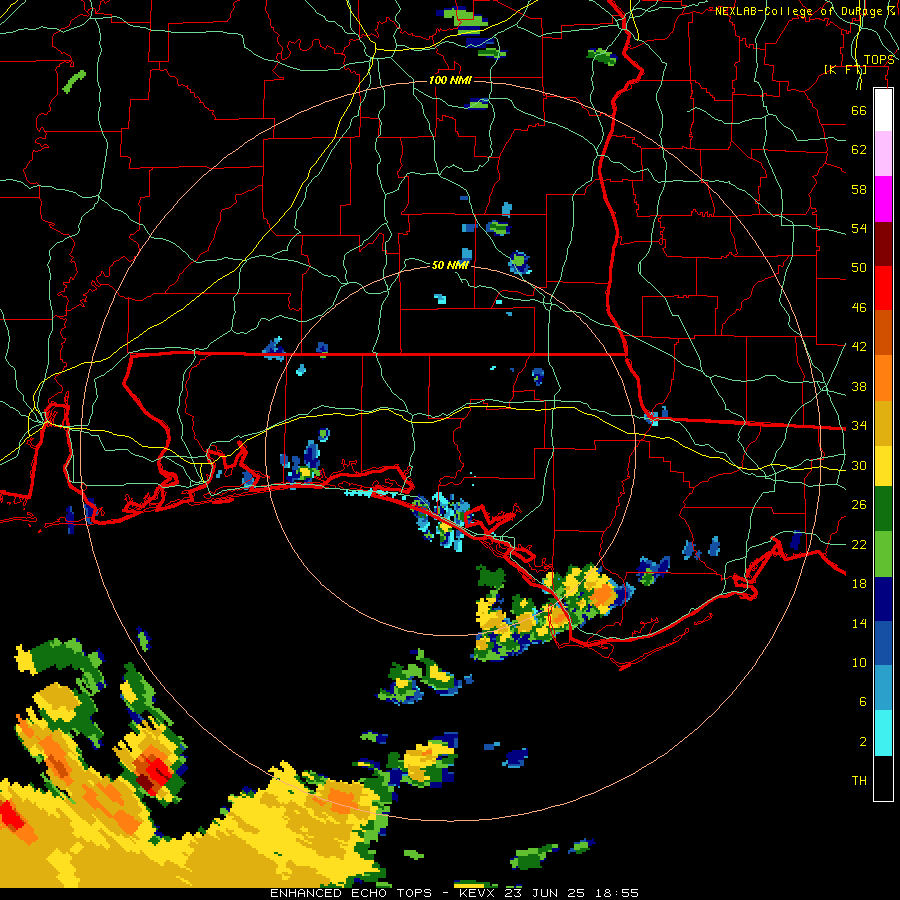Click the "50 NMI" range ring label

tap(450, 265)
